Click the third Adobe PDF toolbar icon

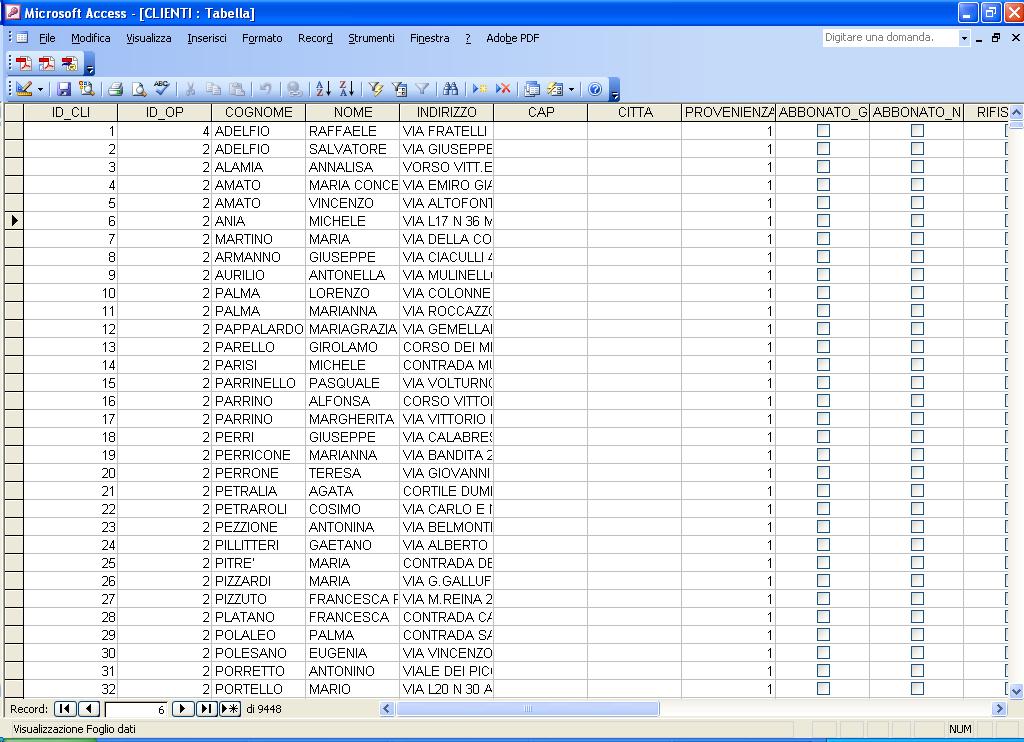pyautogui.click(x=69, y=63)
